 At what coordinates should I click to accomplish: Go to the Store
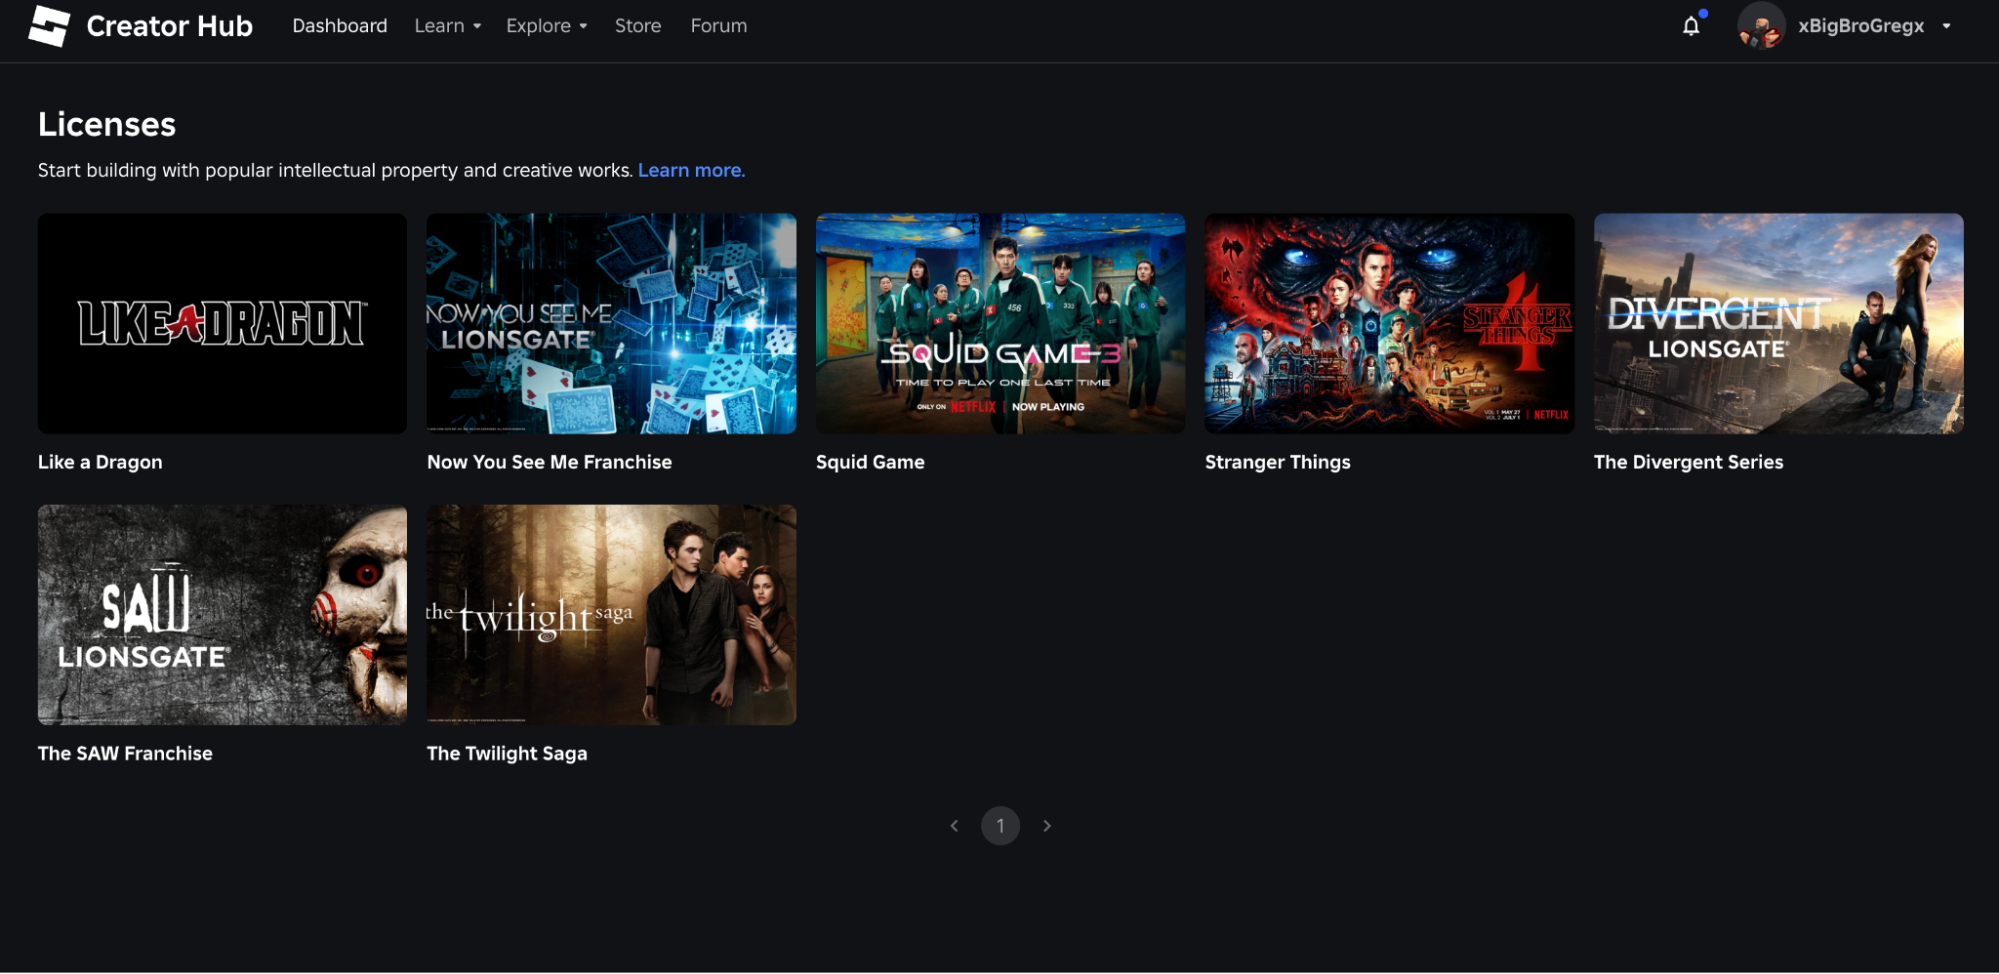tap(637, 26)
